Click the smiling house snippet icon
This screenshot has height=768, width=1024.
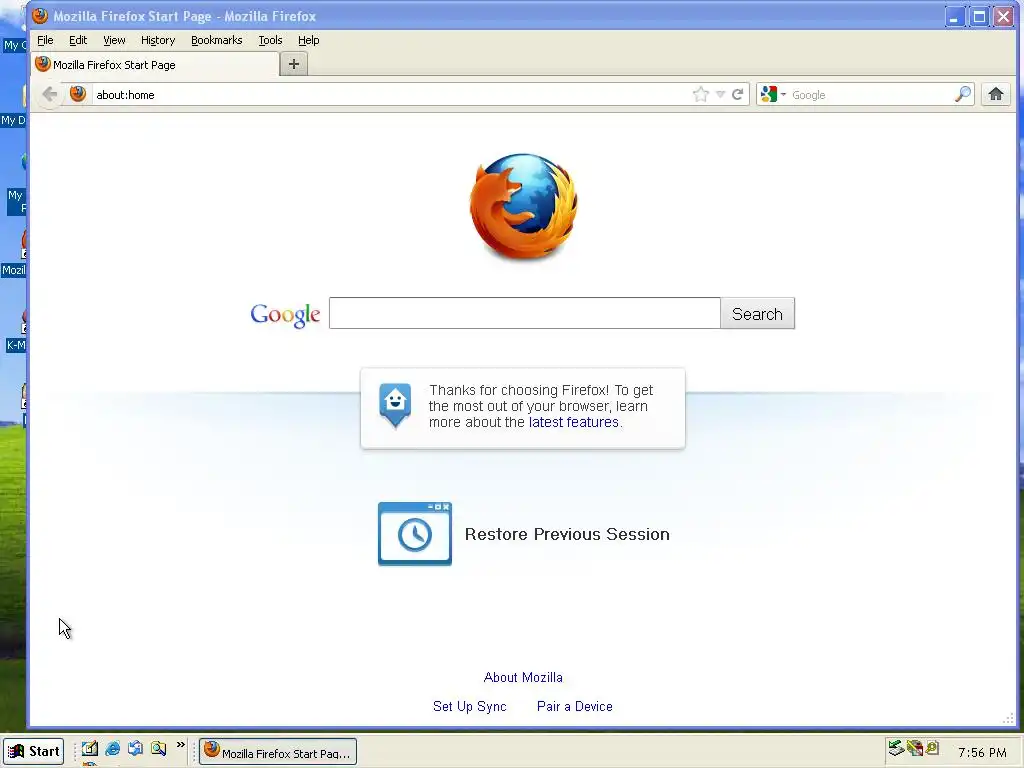(x=395, y=406)
